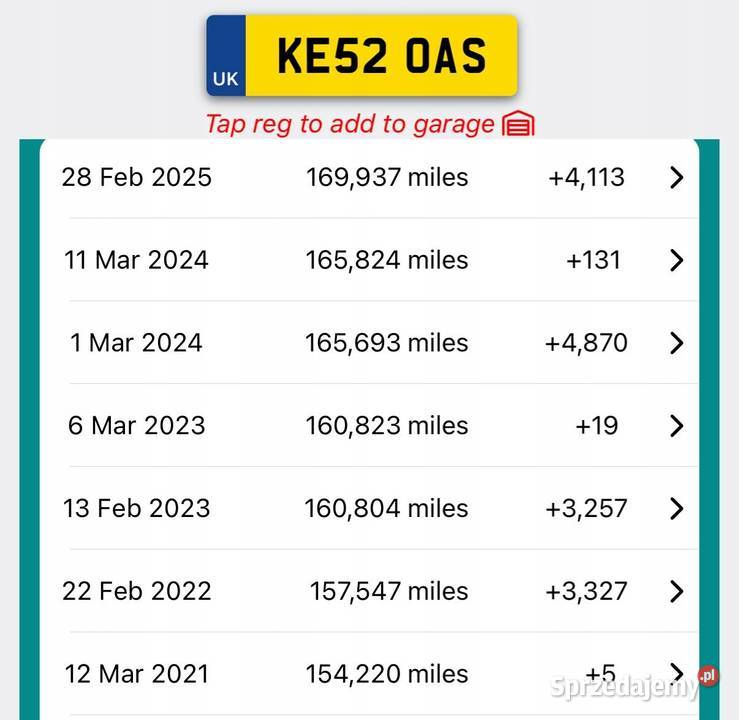Expand the 1 Mar 2024 record chevron

(x=677, y=344)
